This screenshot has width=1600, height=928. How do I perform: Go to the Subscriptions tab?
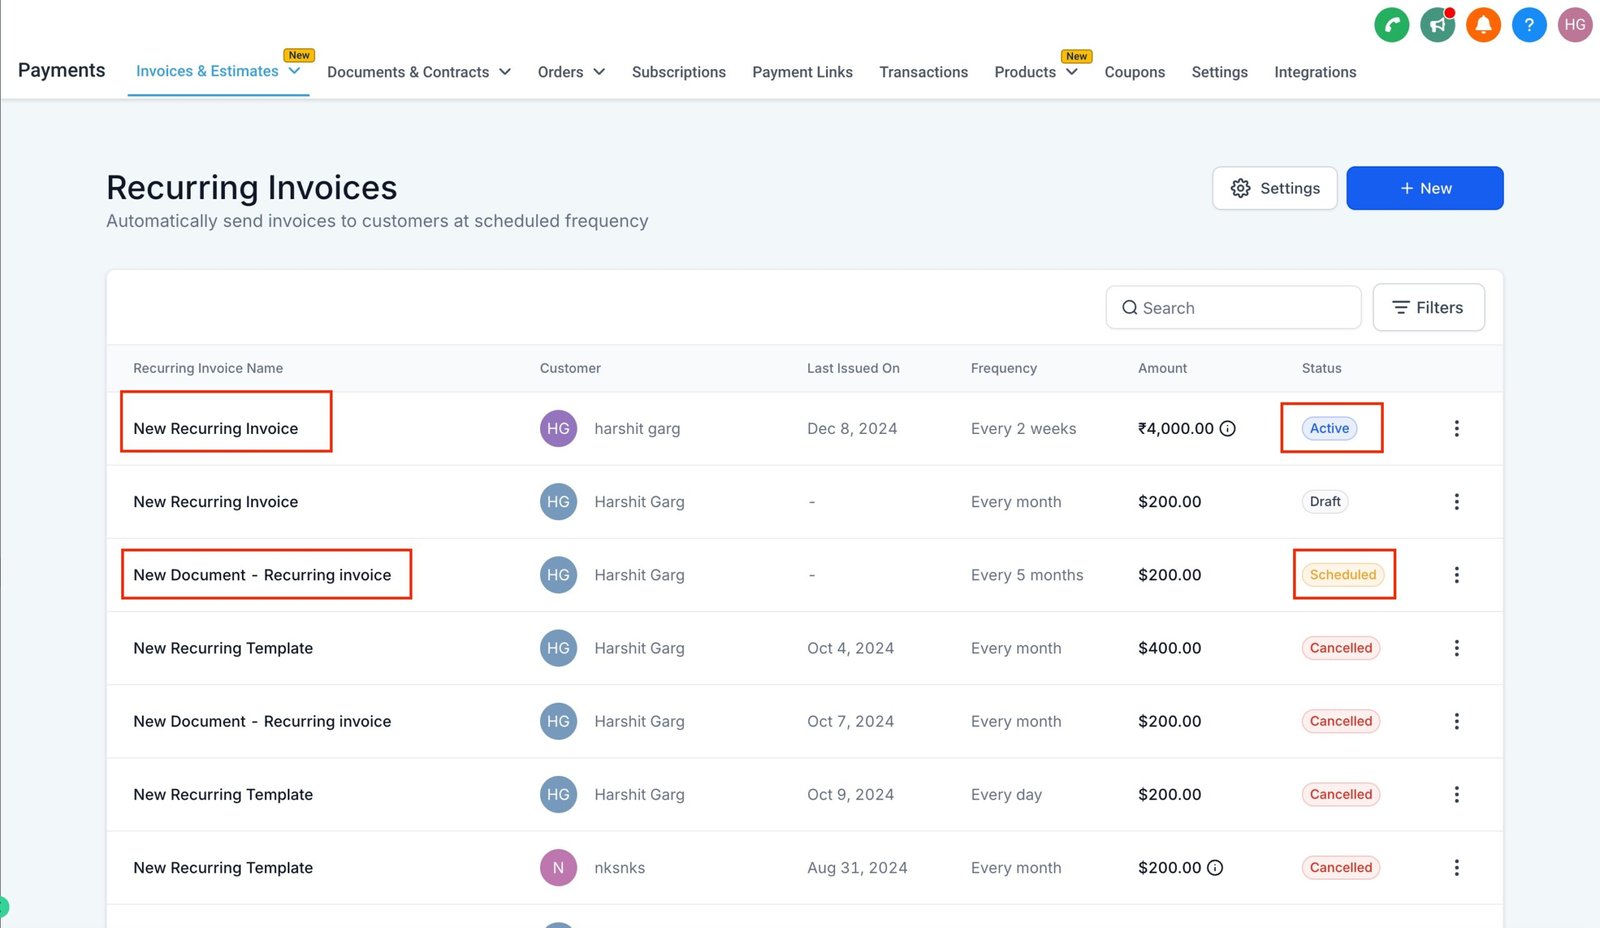coord(678,72)
